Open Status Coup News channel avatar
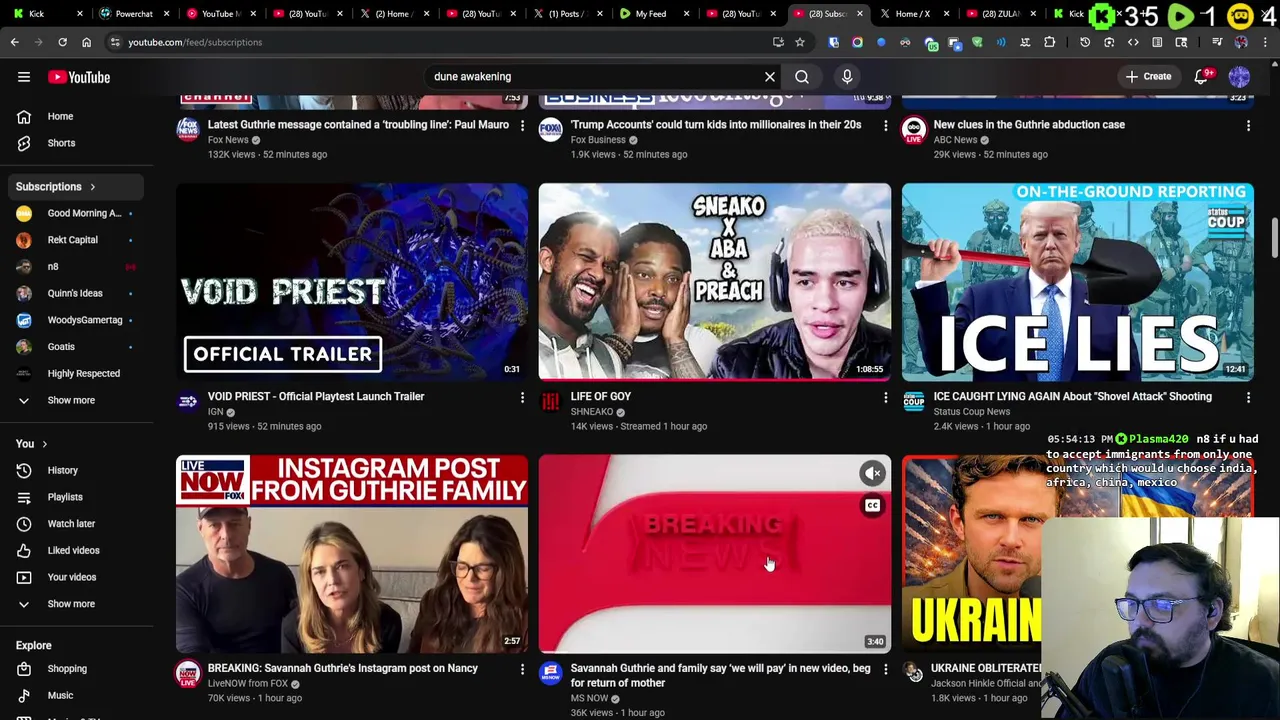 tap(914, 402)
